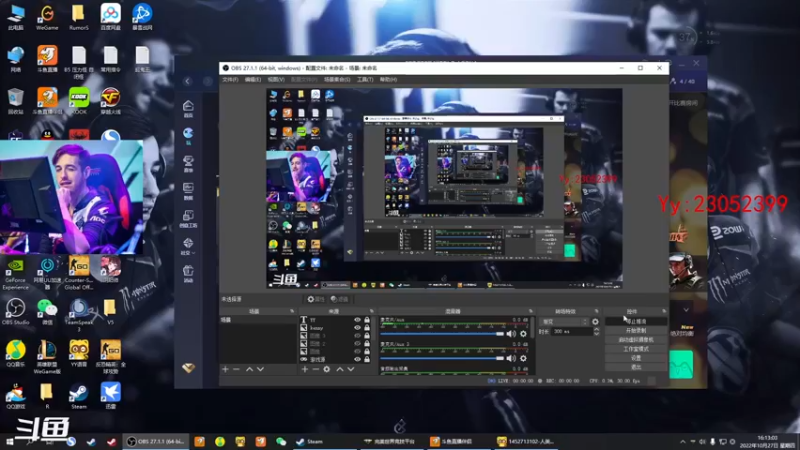Screen dimensions: 800x450
Task: Mute first mixer channel speaker icon
Action: pyautogui.click(x=511, y=334)
